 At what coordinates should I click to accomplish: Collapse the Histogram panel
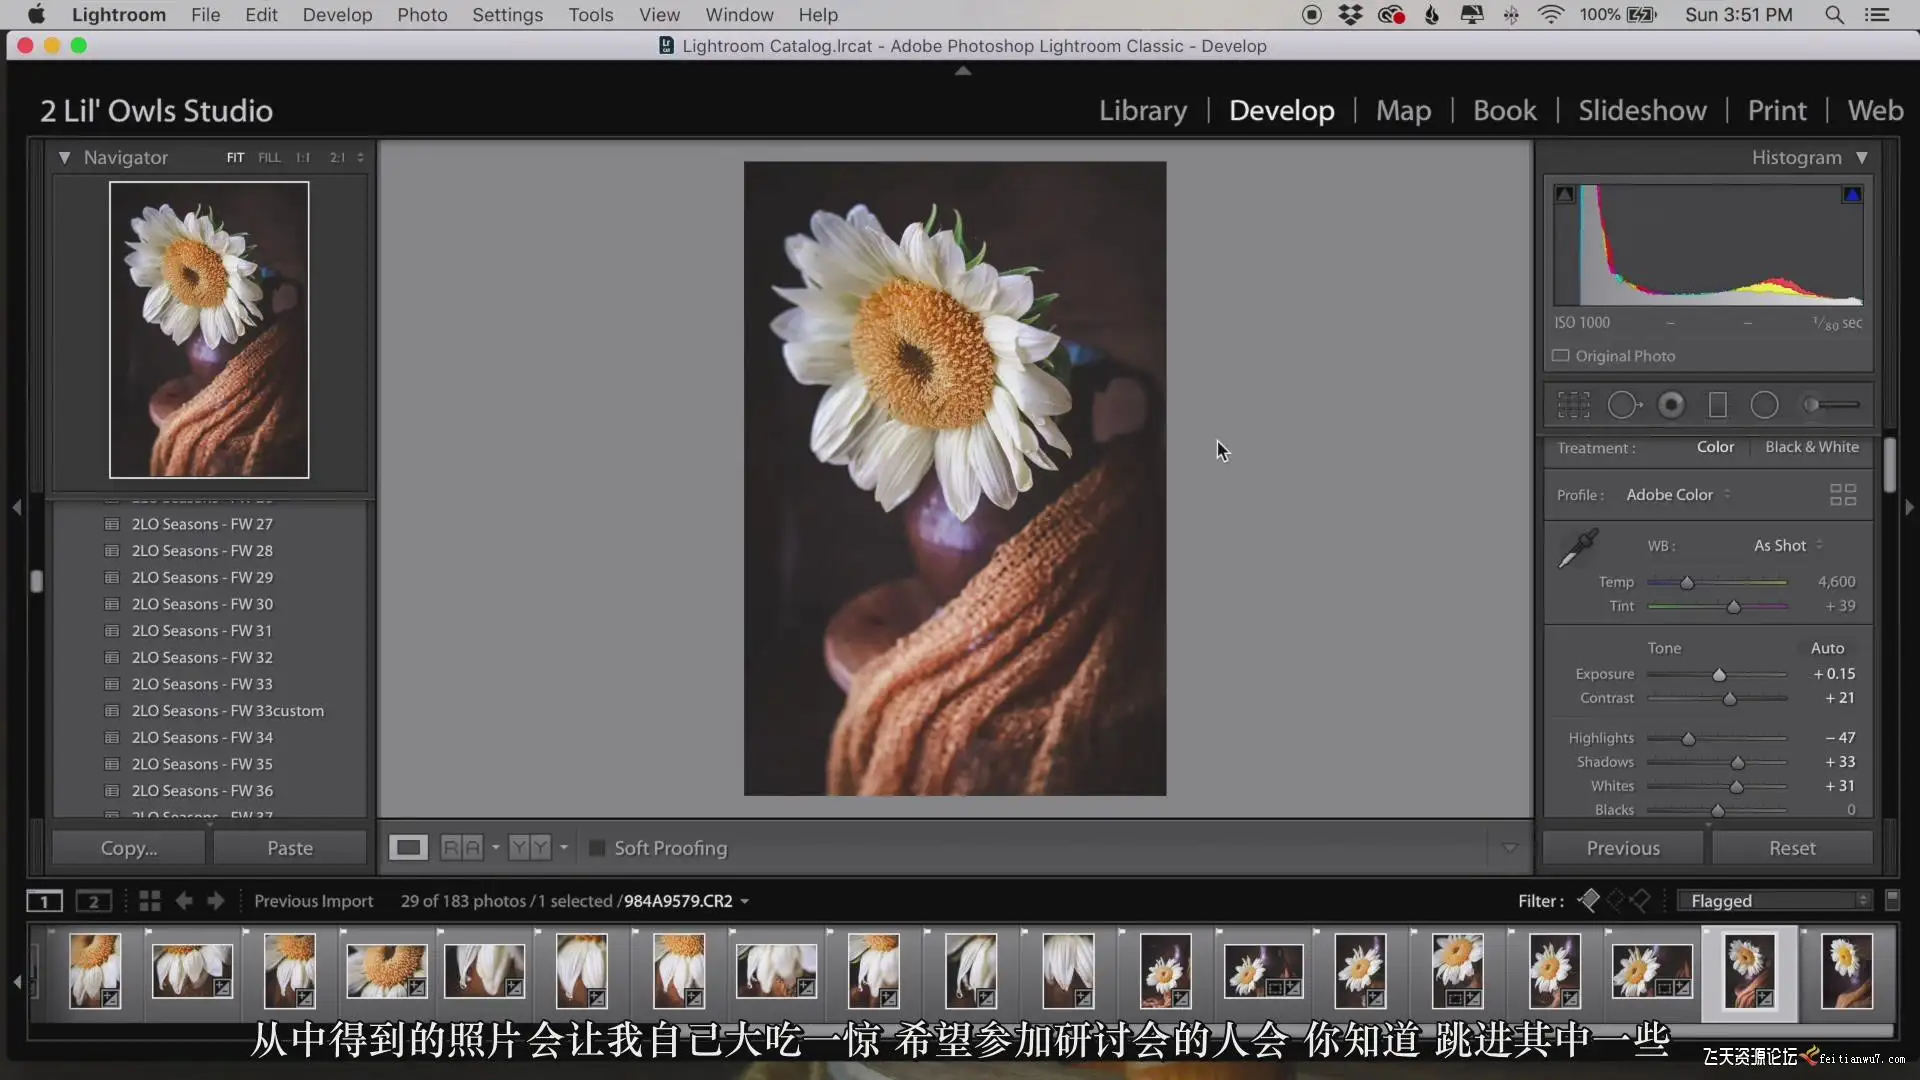(x=1862, y=157)
